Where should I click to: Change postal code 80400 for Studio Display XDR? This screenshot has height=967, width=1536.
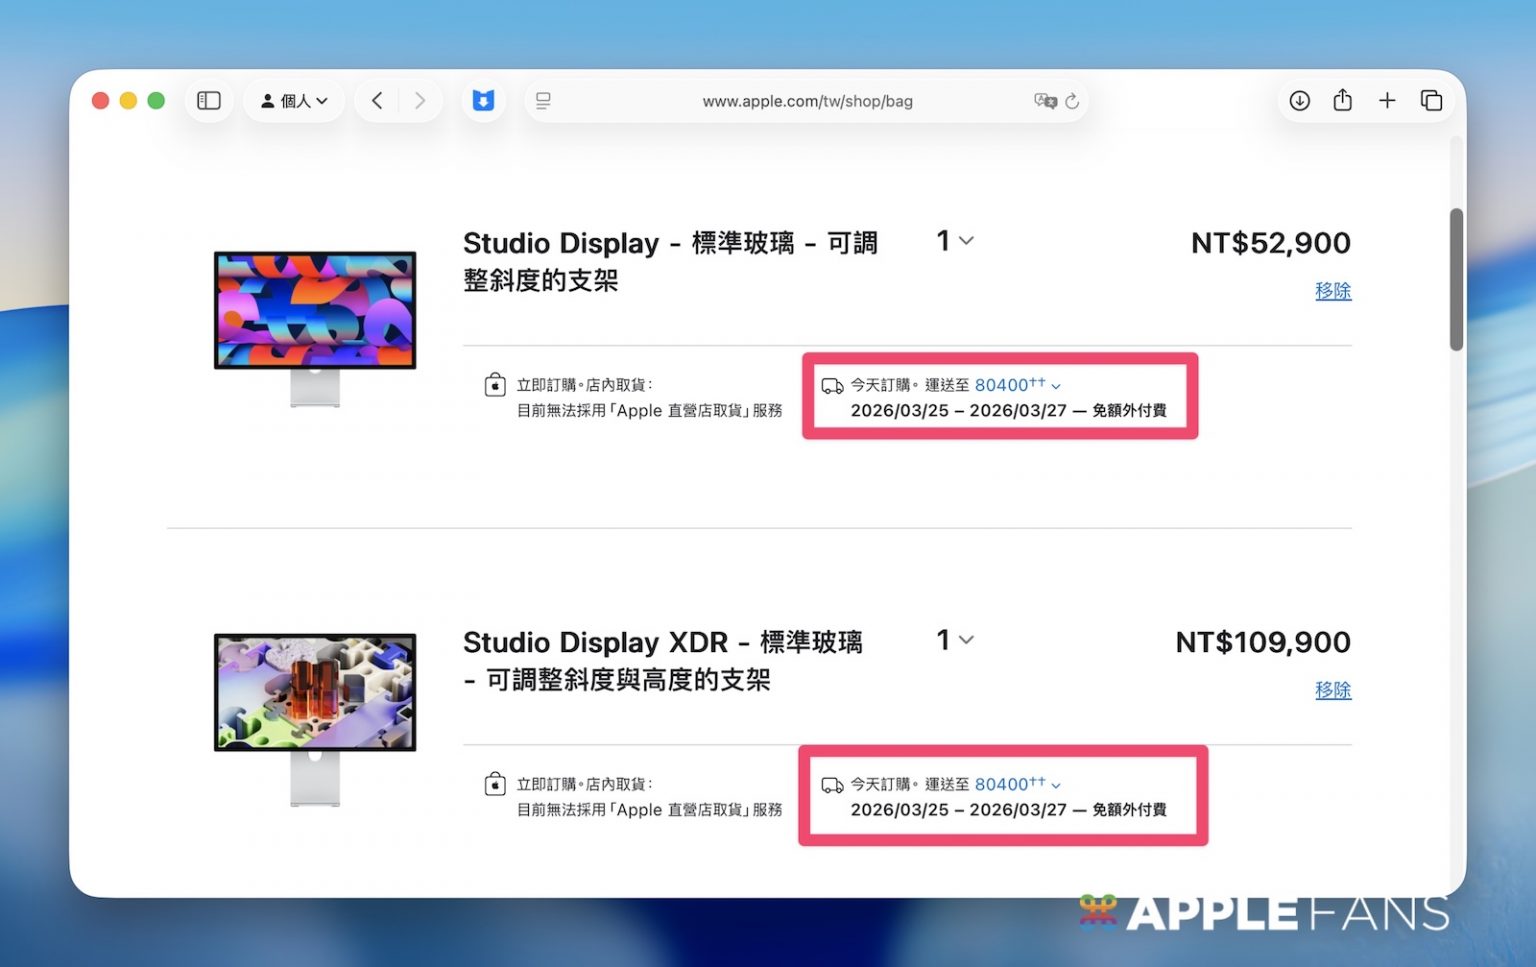point(1015,785)
